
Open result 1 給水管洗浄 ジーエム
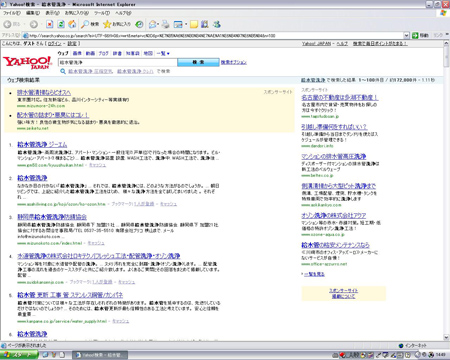42,145
